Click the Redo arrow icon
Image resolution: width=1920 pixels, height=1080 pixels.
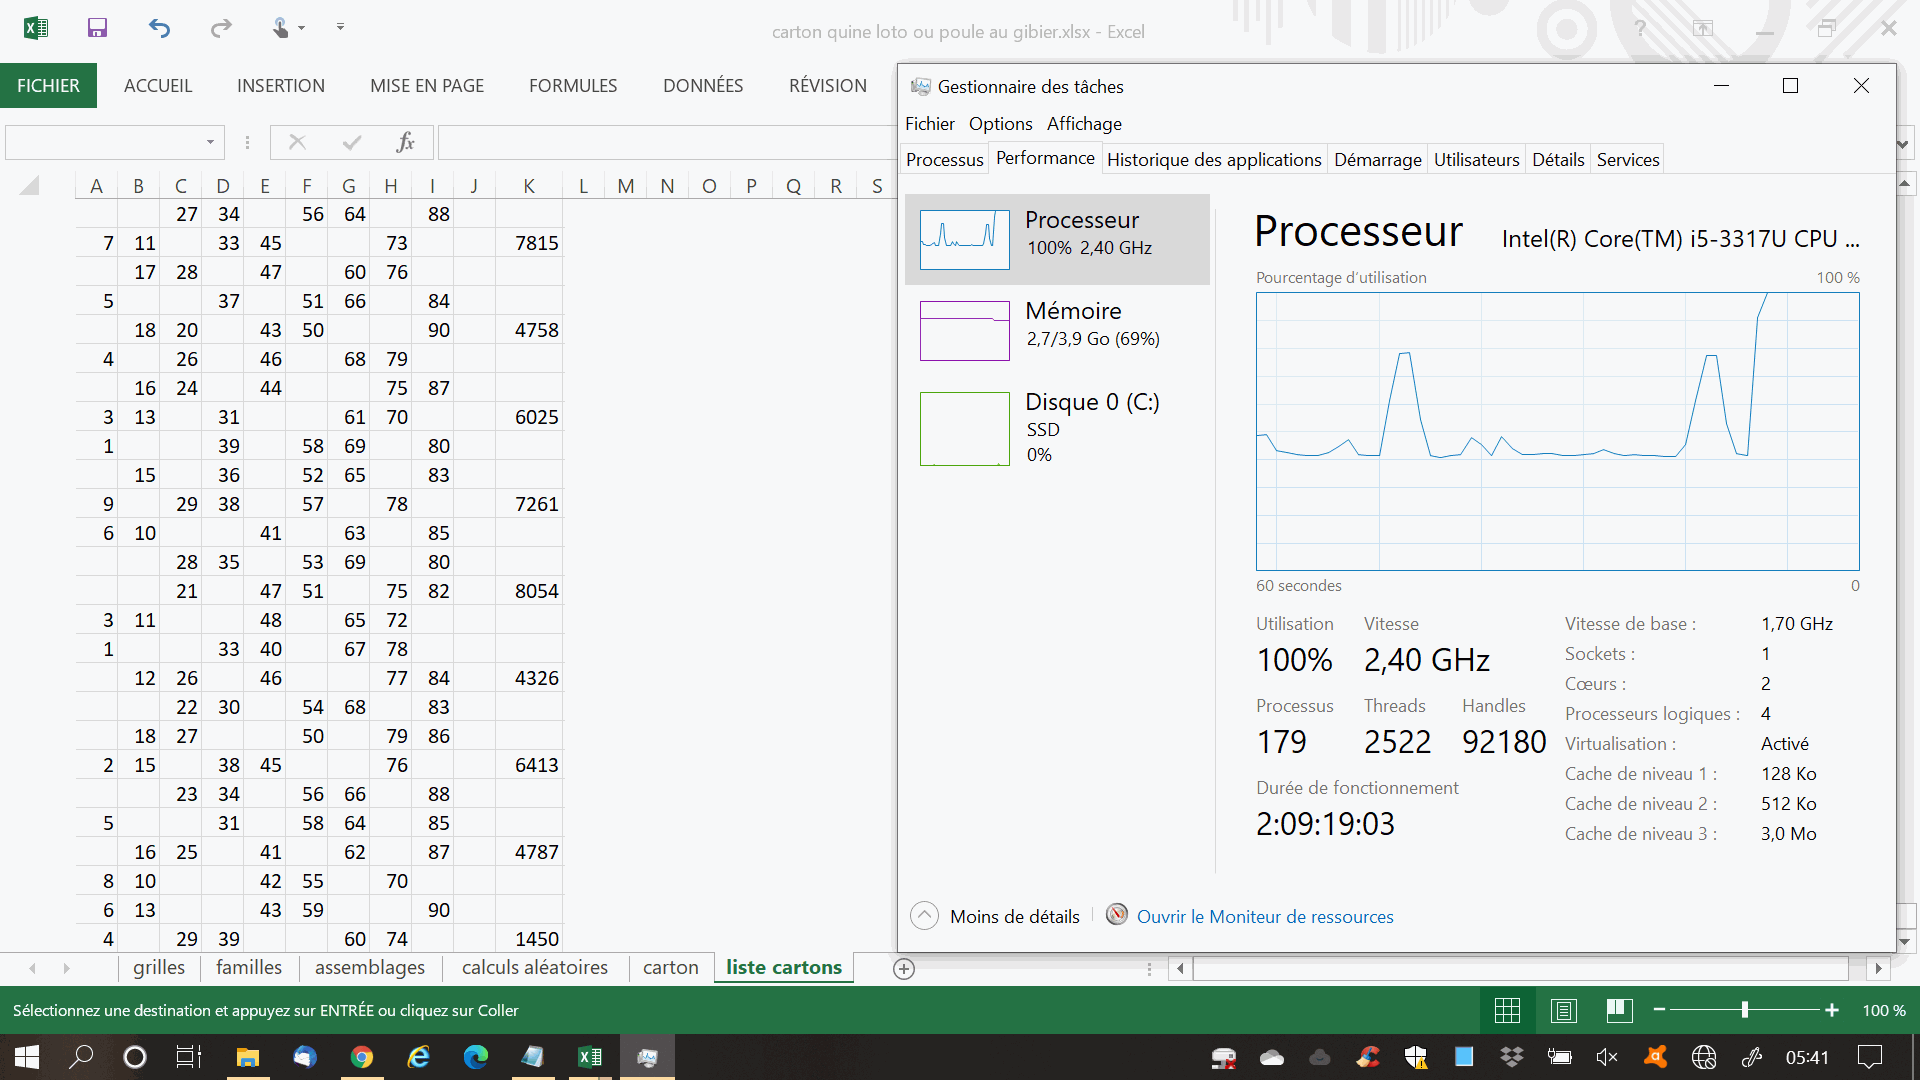221,28
